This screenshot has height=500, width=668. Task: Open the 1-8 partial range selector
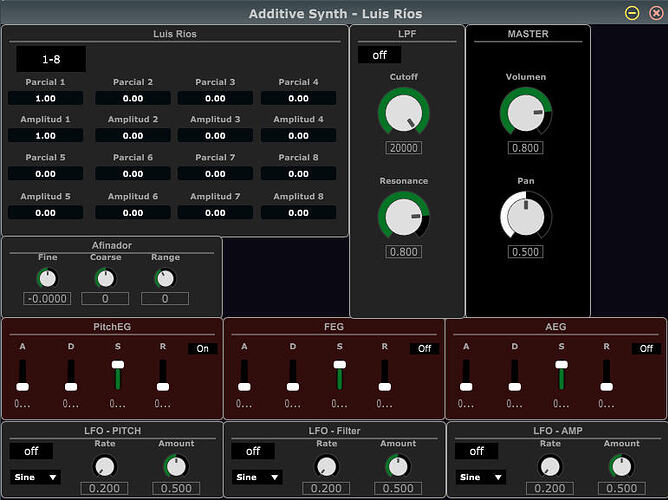click(51, 59)
